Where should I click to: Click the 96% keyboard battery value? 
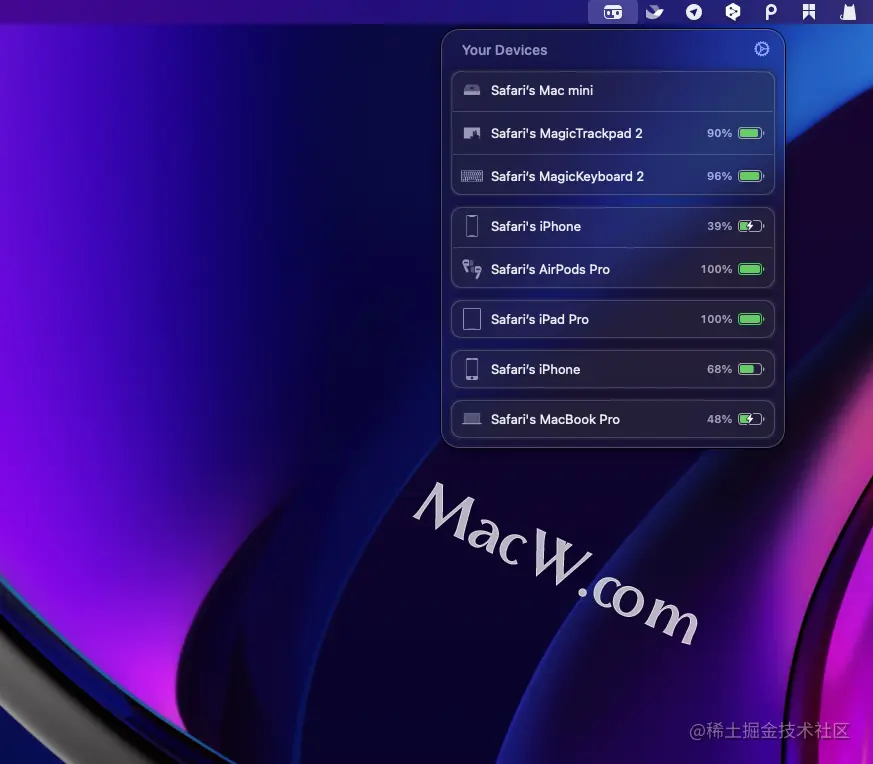coord(719,176)
